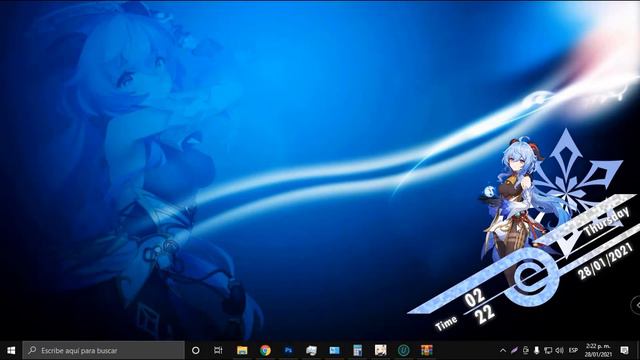Click the '02' hour on the clock widget

click(474, 298)
